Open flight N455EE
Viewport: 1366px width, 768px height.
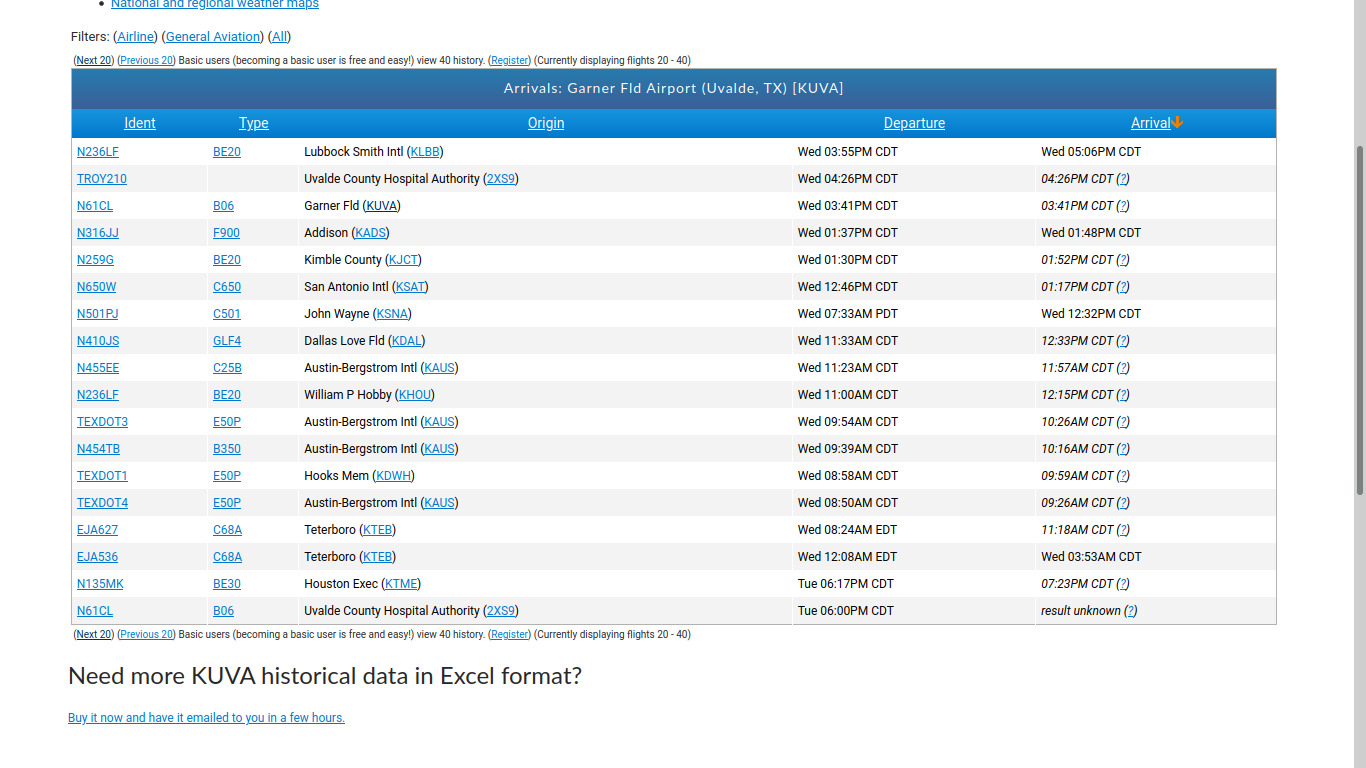[x=98, y=368]
